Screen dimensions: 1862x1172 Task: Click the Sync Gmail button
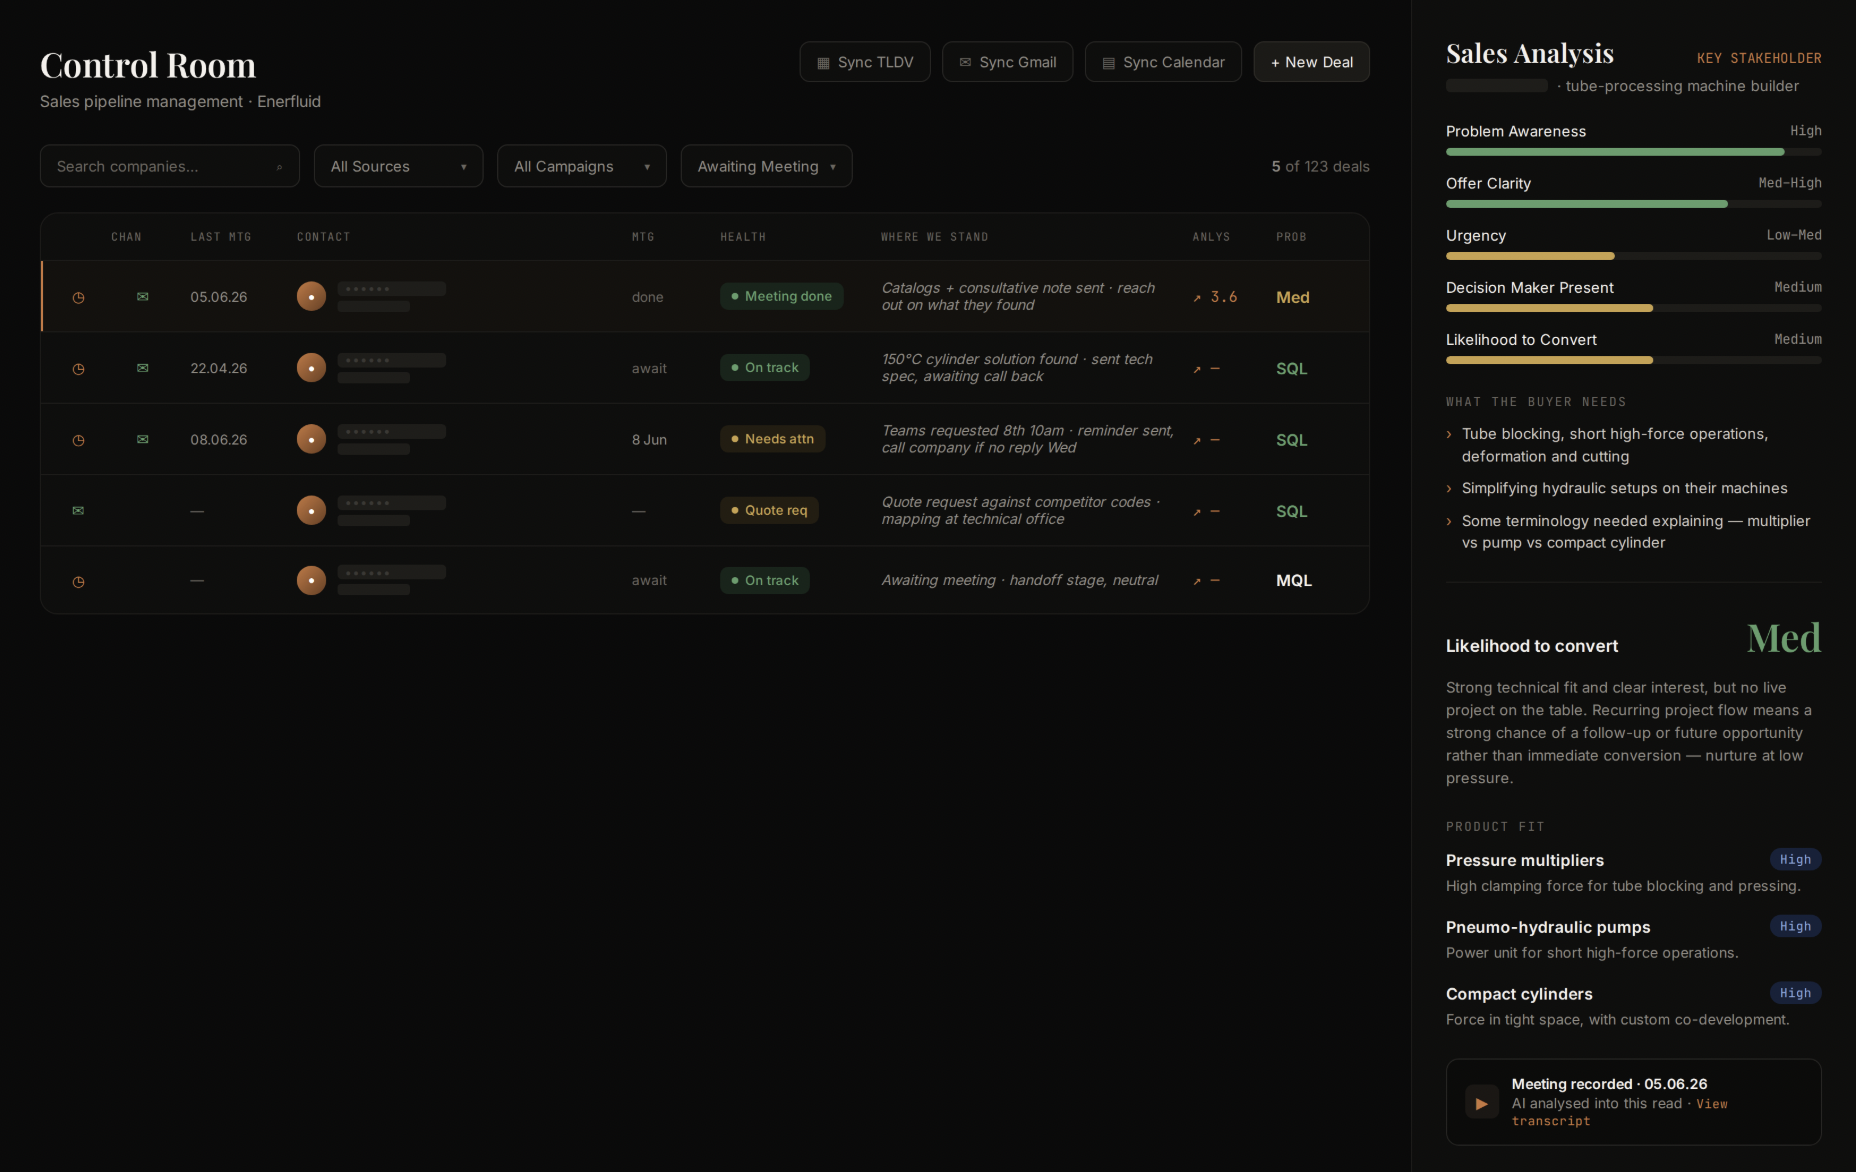[x=1007, y=62]
